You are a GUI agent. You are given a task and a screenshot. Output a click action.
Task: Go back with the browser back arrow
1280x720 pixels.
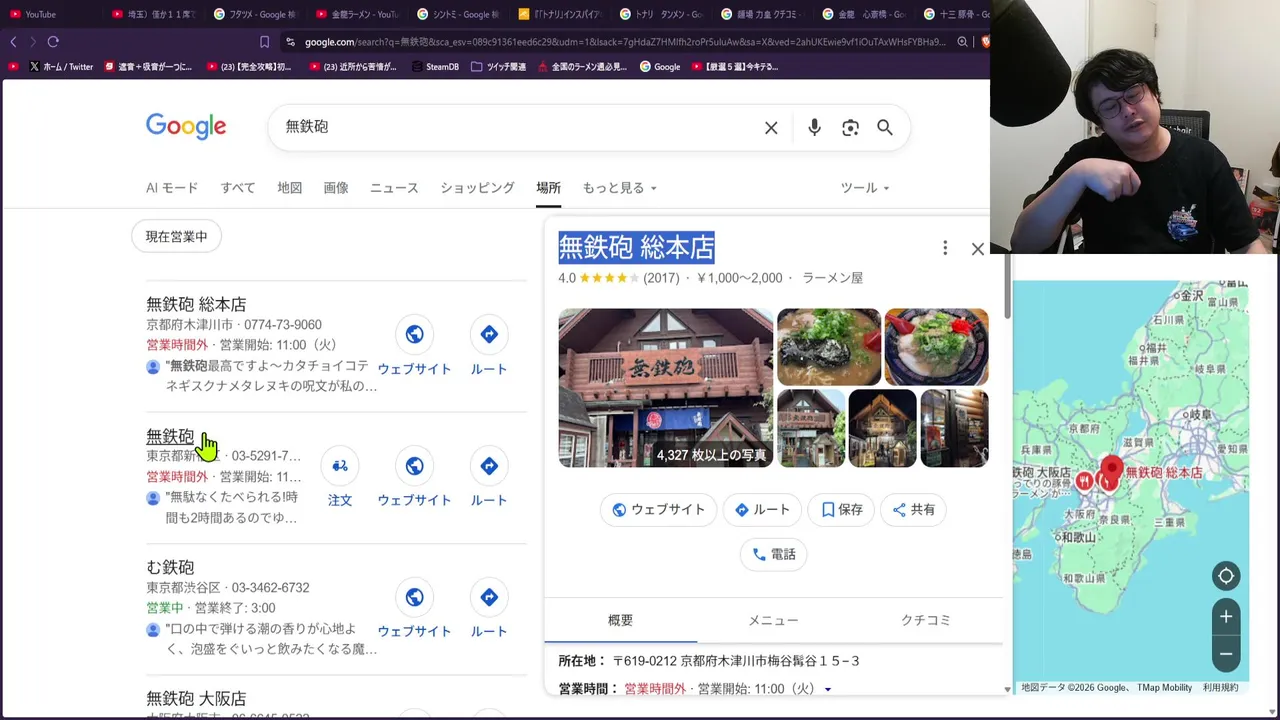pyautogui.click(x=13, y=42)
